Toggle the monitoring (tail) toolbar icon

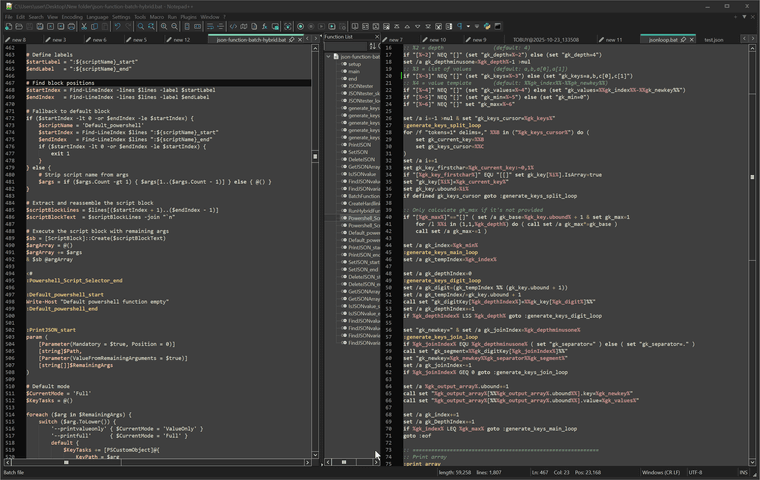[x=288, y=27]
